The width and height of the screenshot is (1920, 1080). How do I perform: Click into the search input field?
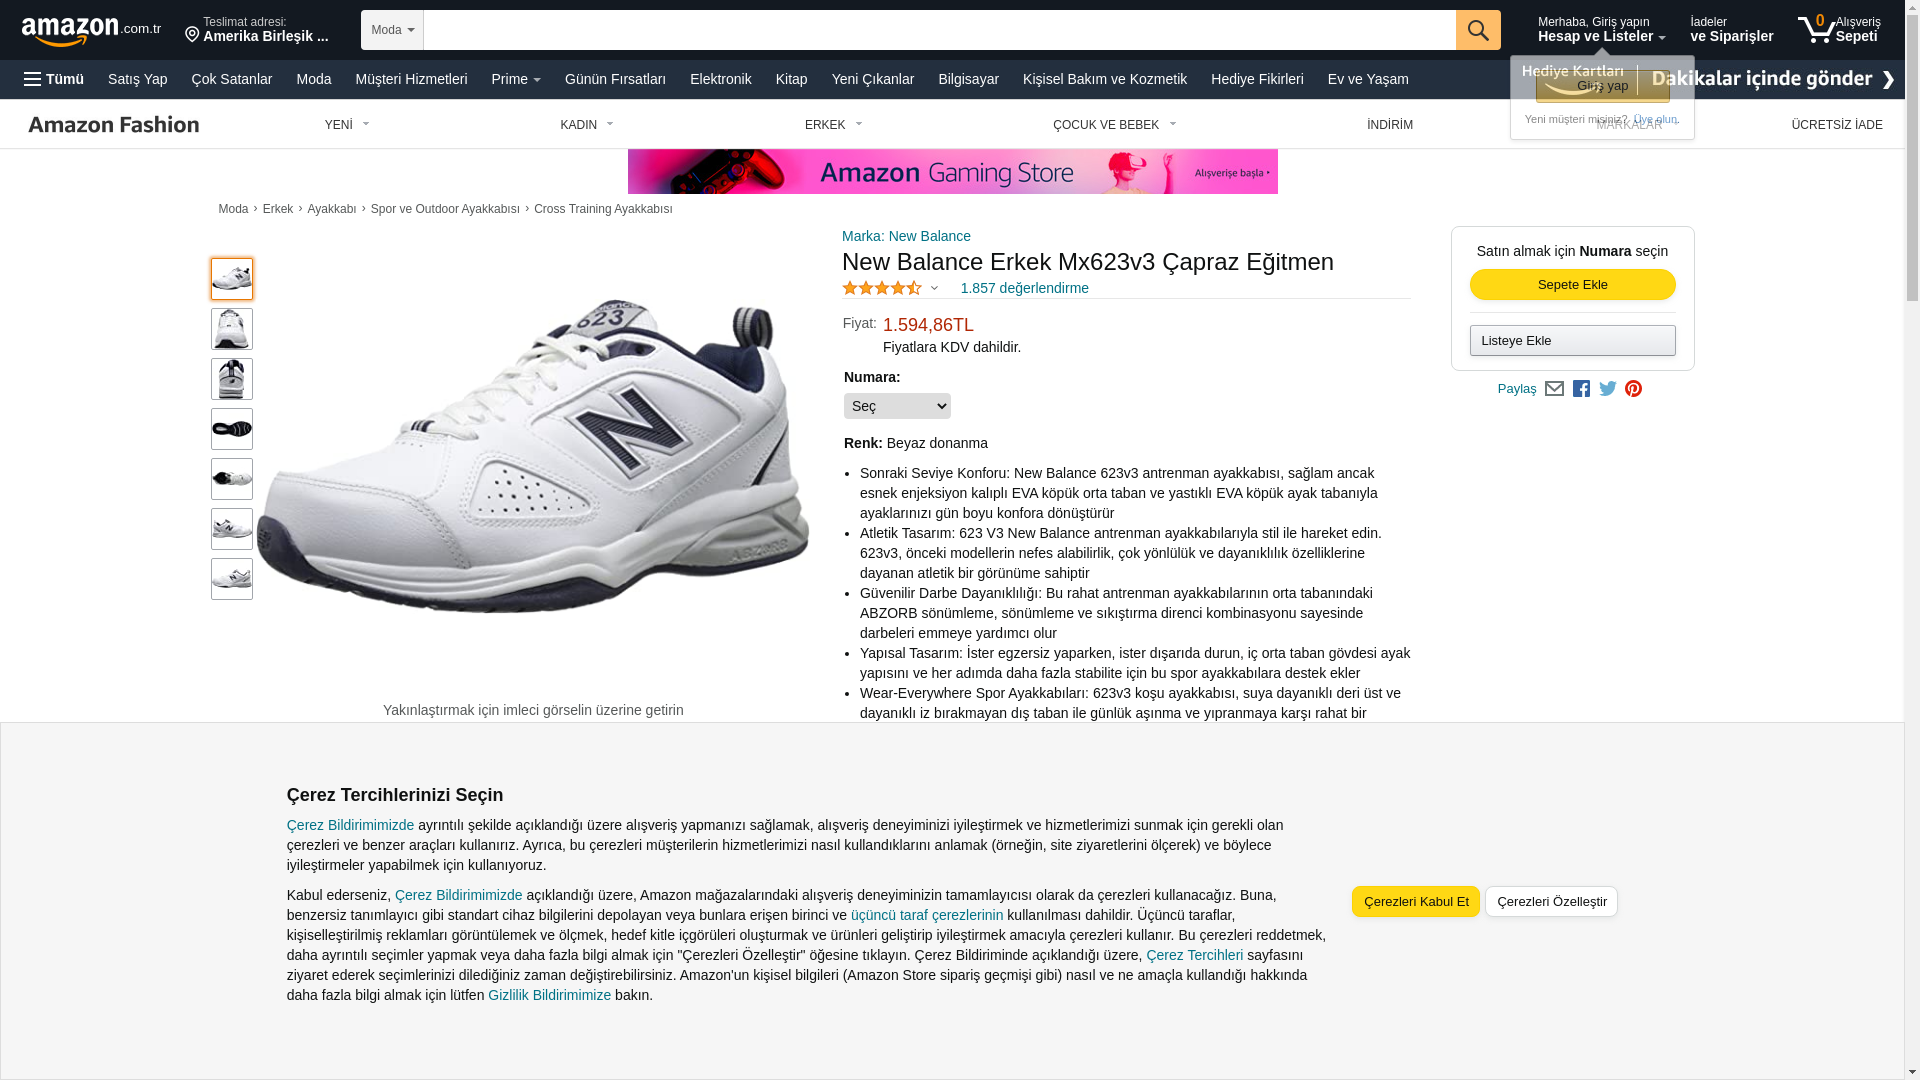click(x=939, y=30)
